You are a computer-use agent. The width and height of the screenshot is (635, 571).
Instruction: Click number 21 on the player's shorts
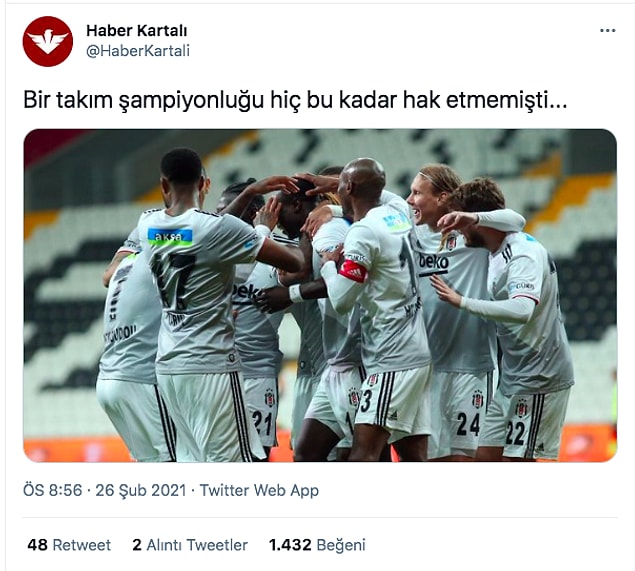coord(262,423)
